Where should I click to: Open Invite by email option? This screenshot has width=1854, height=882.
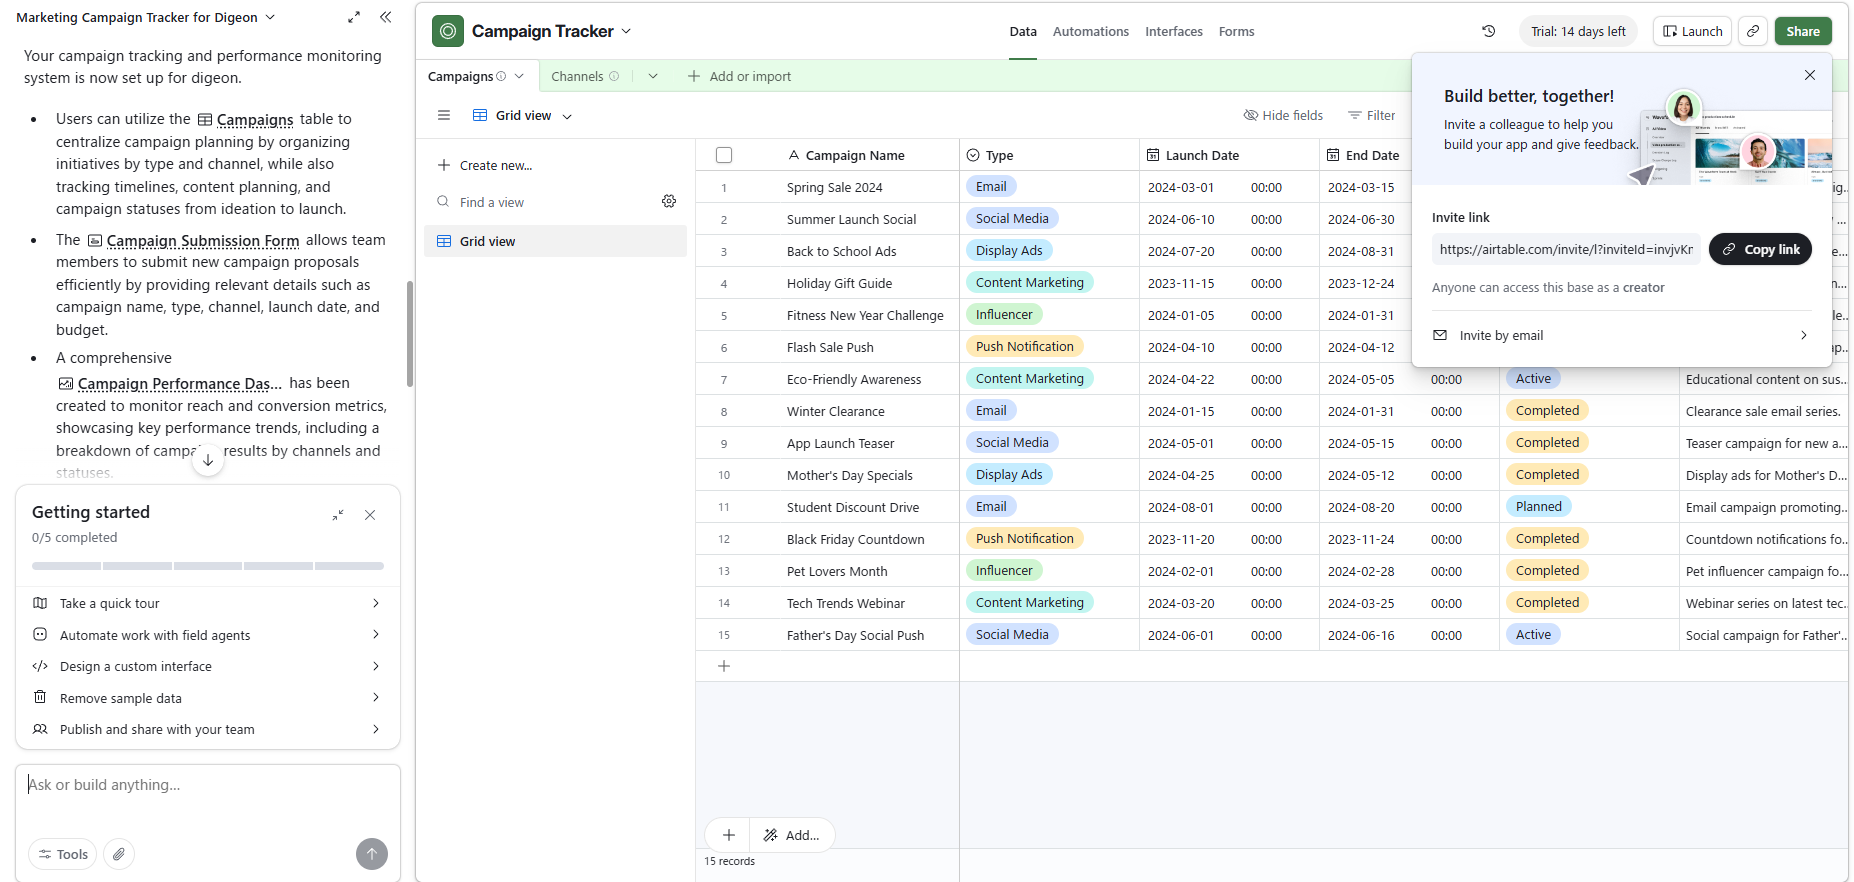[x=1622, y=335]
